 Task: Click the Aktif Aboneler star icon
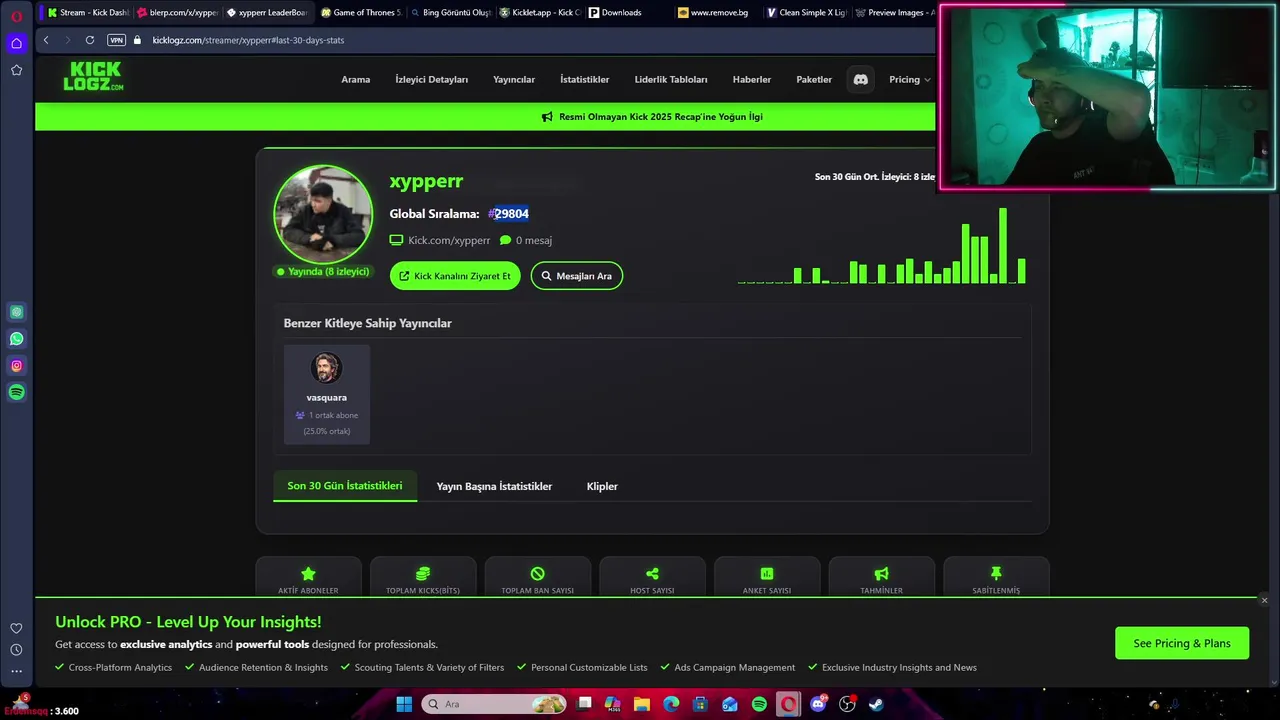(308, 573)
